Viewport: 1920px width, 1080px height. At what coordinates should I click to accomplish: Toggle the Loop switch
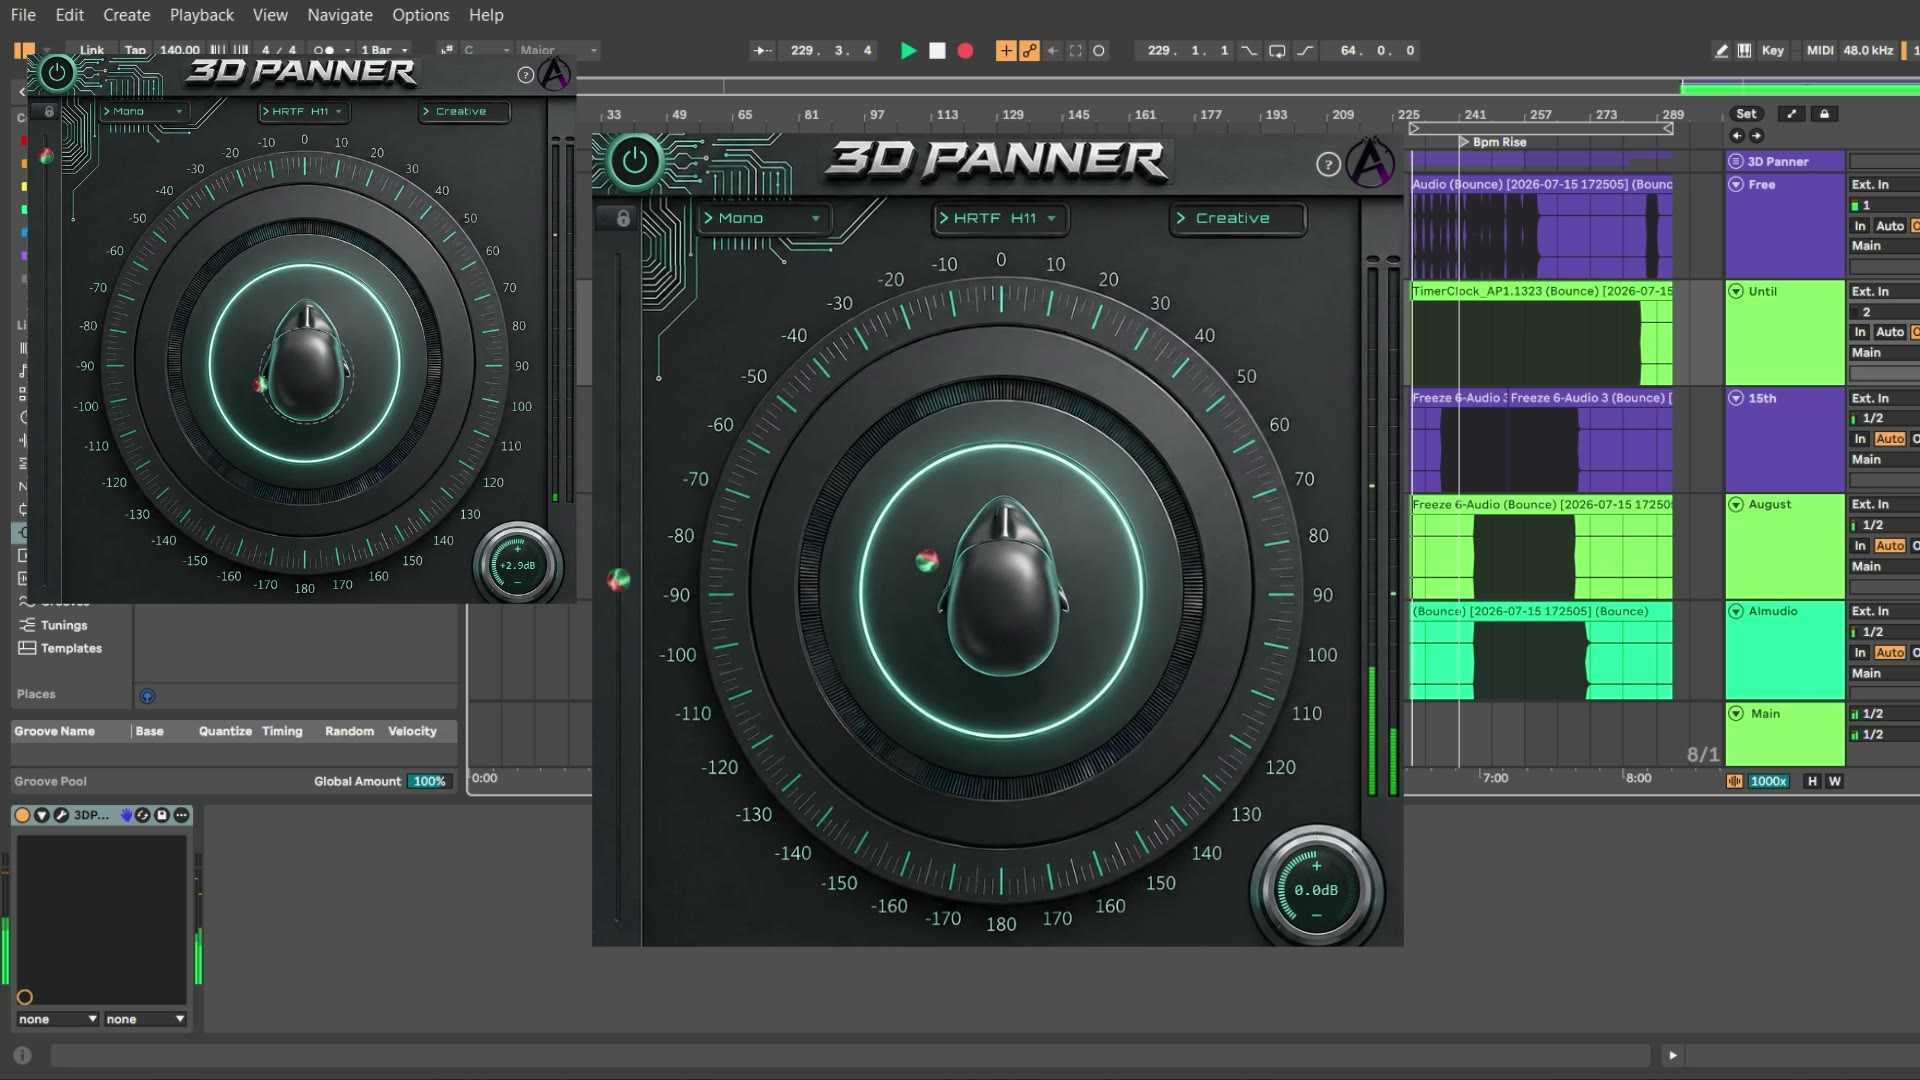coord(1277,50)
